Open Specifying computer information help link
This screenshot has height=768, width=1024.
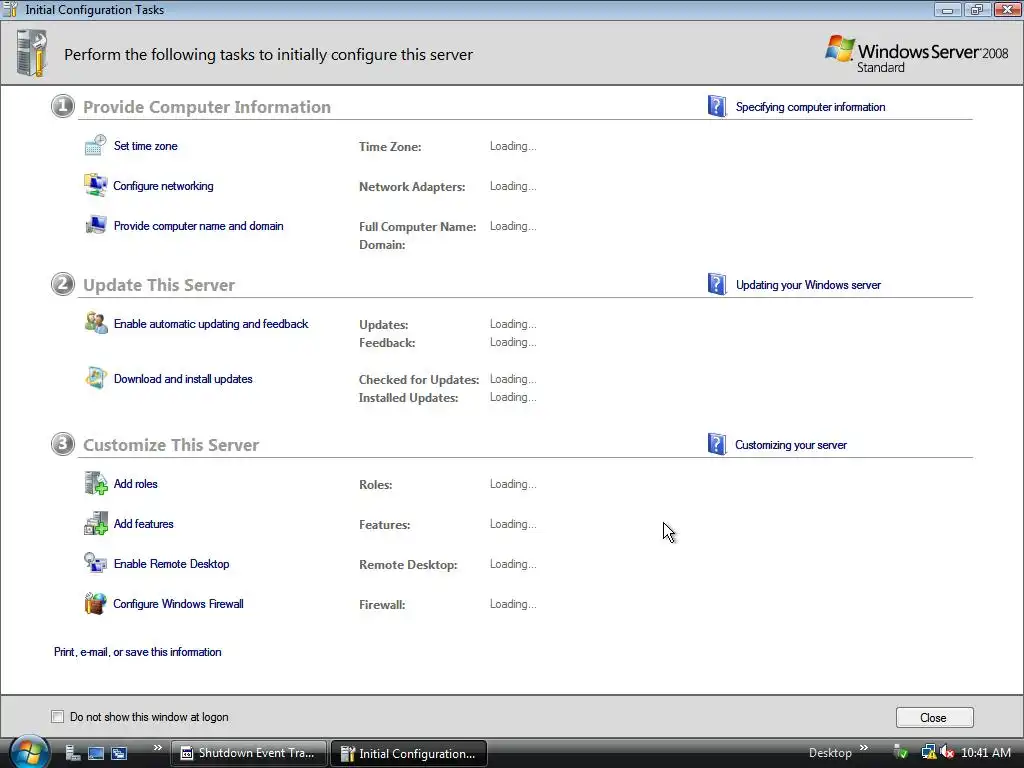810,106
